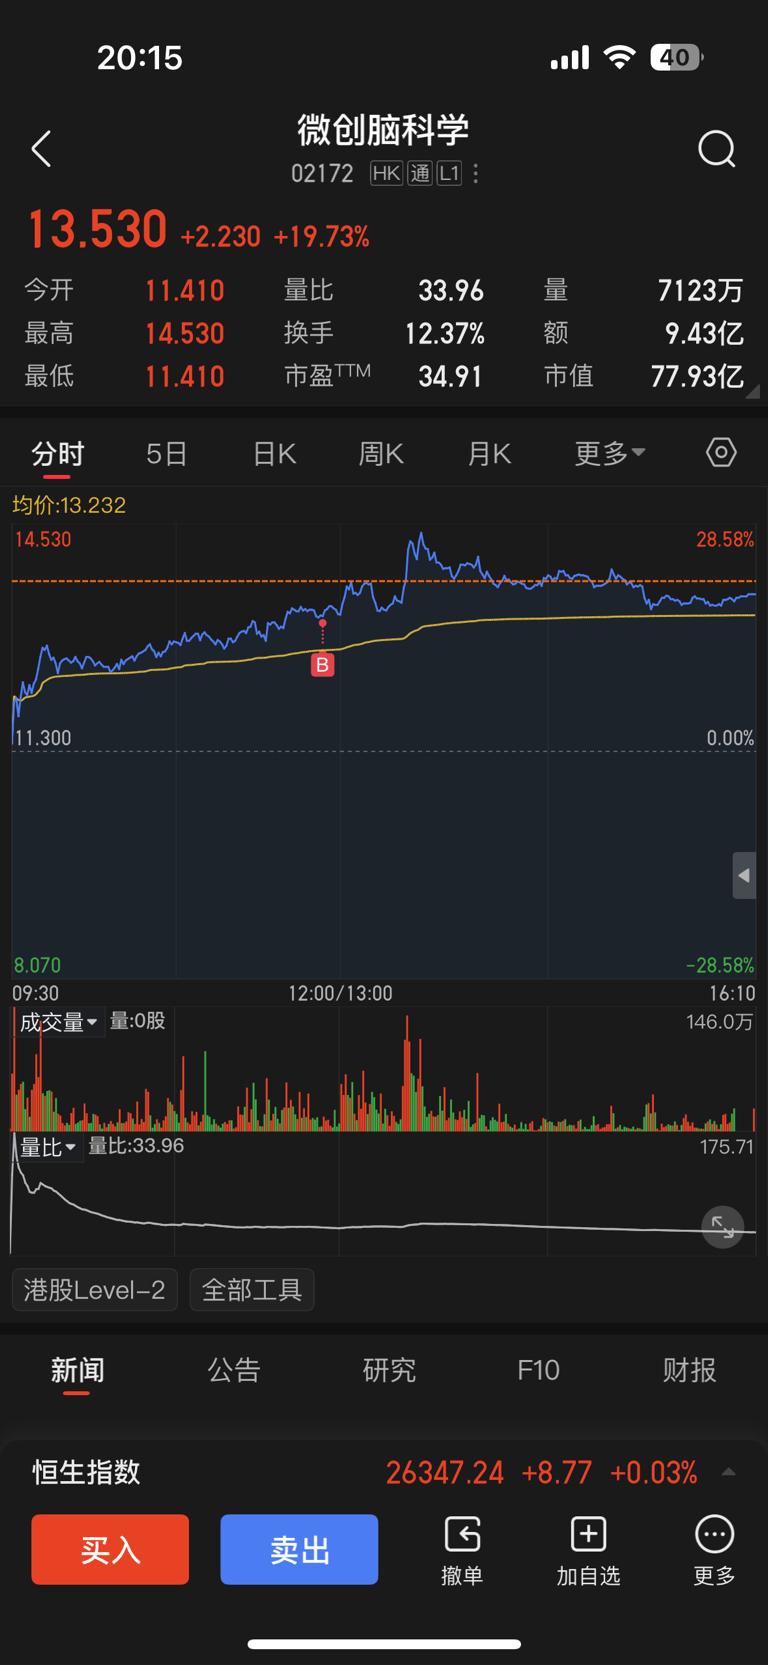Image resolution: width=769 pixels, height=1665 pixels.
Task: Tap the home indicator bar
Action: pos(384,1644)
